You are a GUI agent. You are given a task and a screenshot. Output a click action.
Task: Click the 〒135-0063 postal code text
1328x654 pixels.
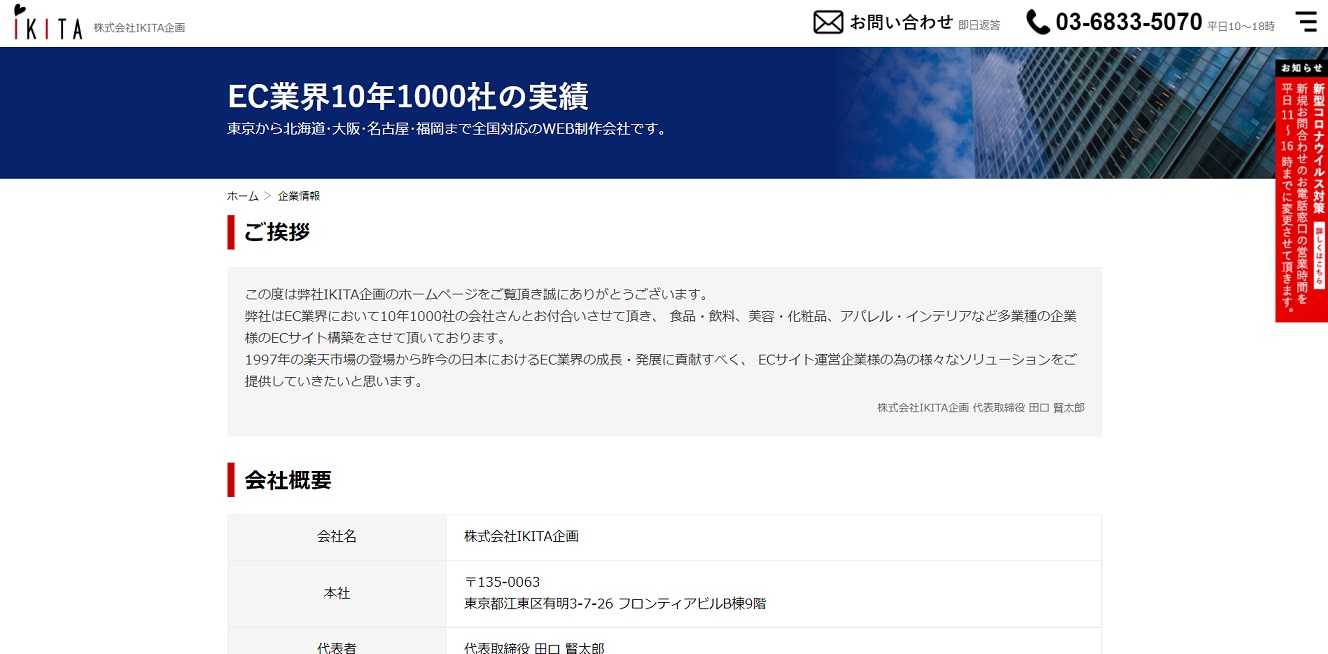point(502,582)
